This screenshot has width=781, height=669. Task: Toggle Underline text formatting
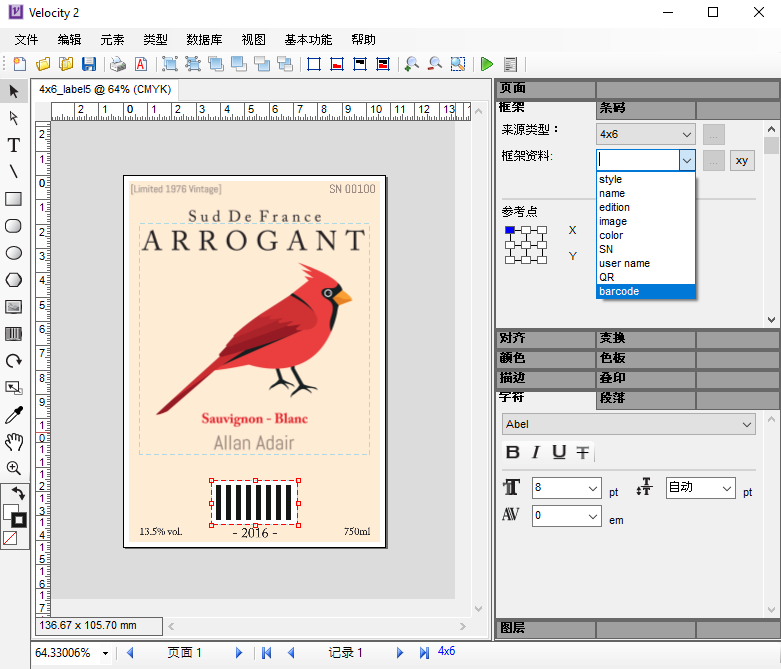559,452
